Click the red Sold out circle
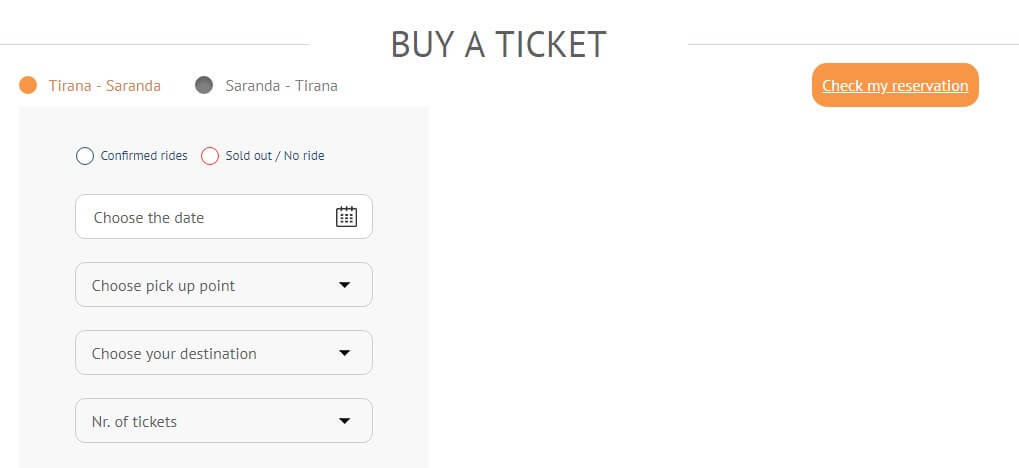The image size is (1019, 468). point(210,156)
